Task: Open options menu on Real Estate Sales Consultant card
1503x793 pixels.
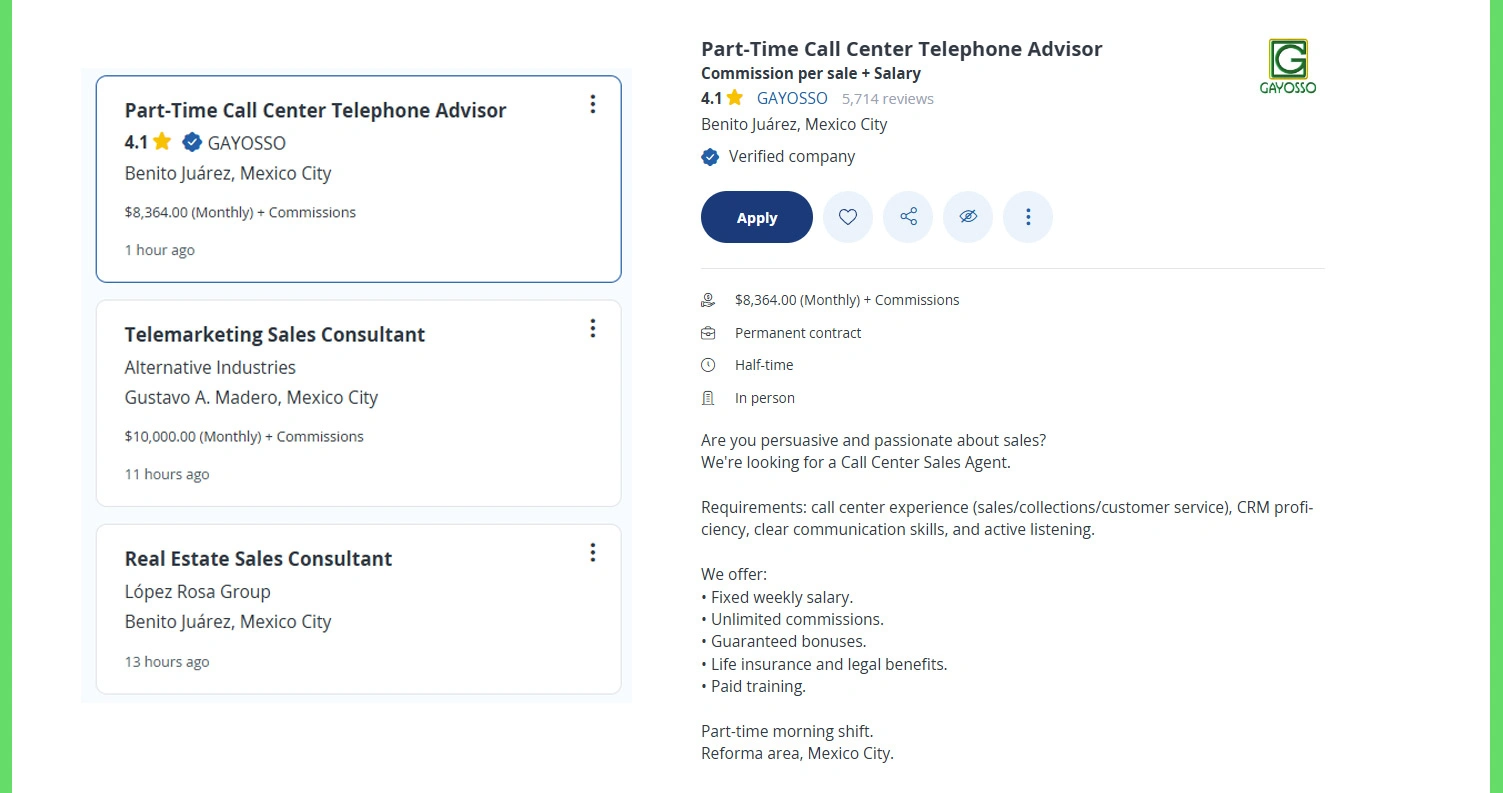Action: coord(593,552)
